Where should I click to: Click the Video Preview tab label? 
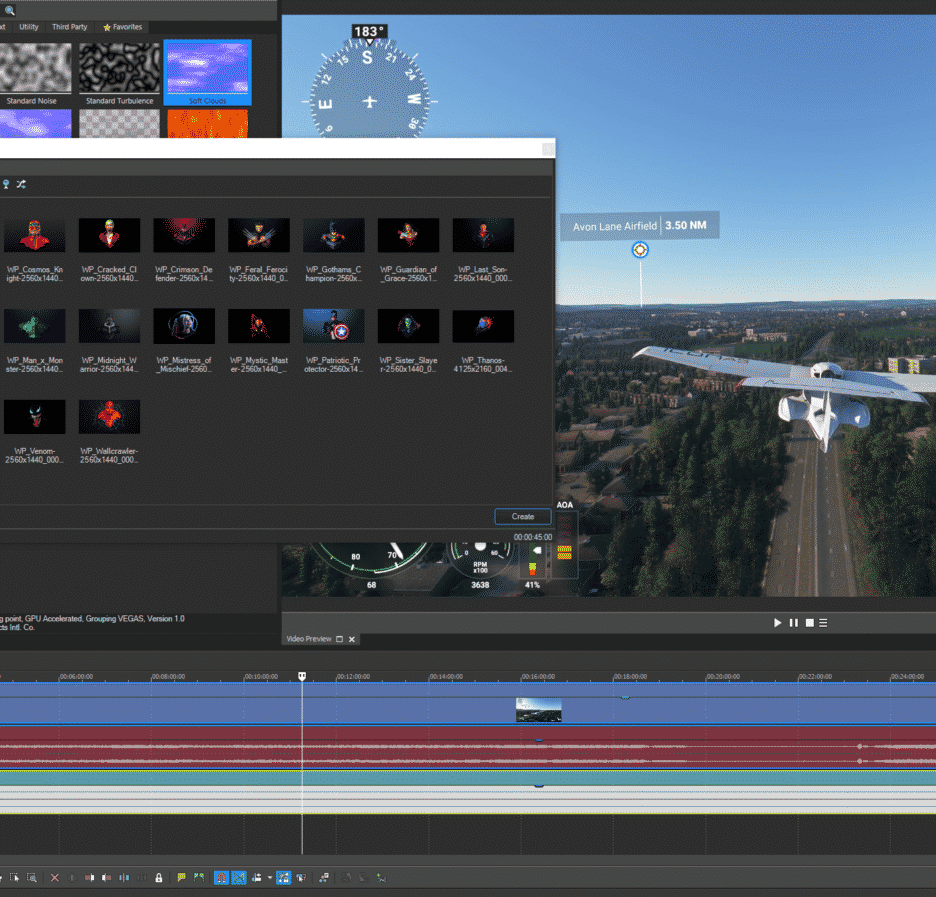[x=309, y=639]
